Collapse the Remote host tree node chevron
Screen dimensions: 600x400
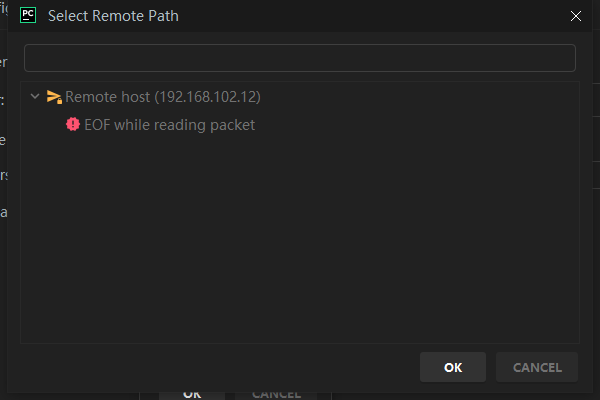(35, 97)
